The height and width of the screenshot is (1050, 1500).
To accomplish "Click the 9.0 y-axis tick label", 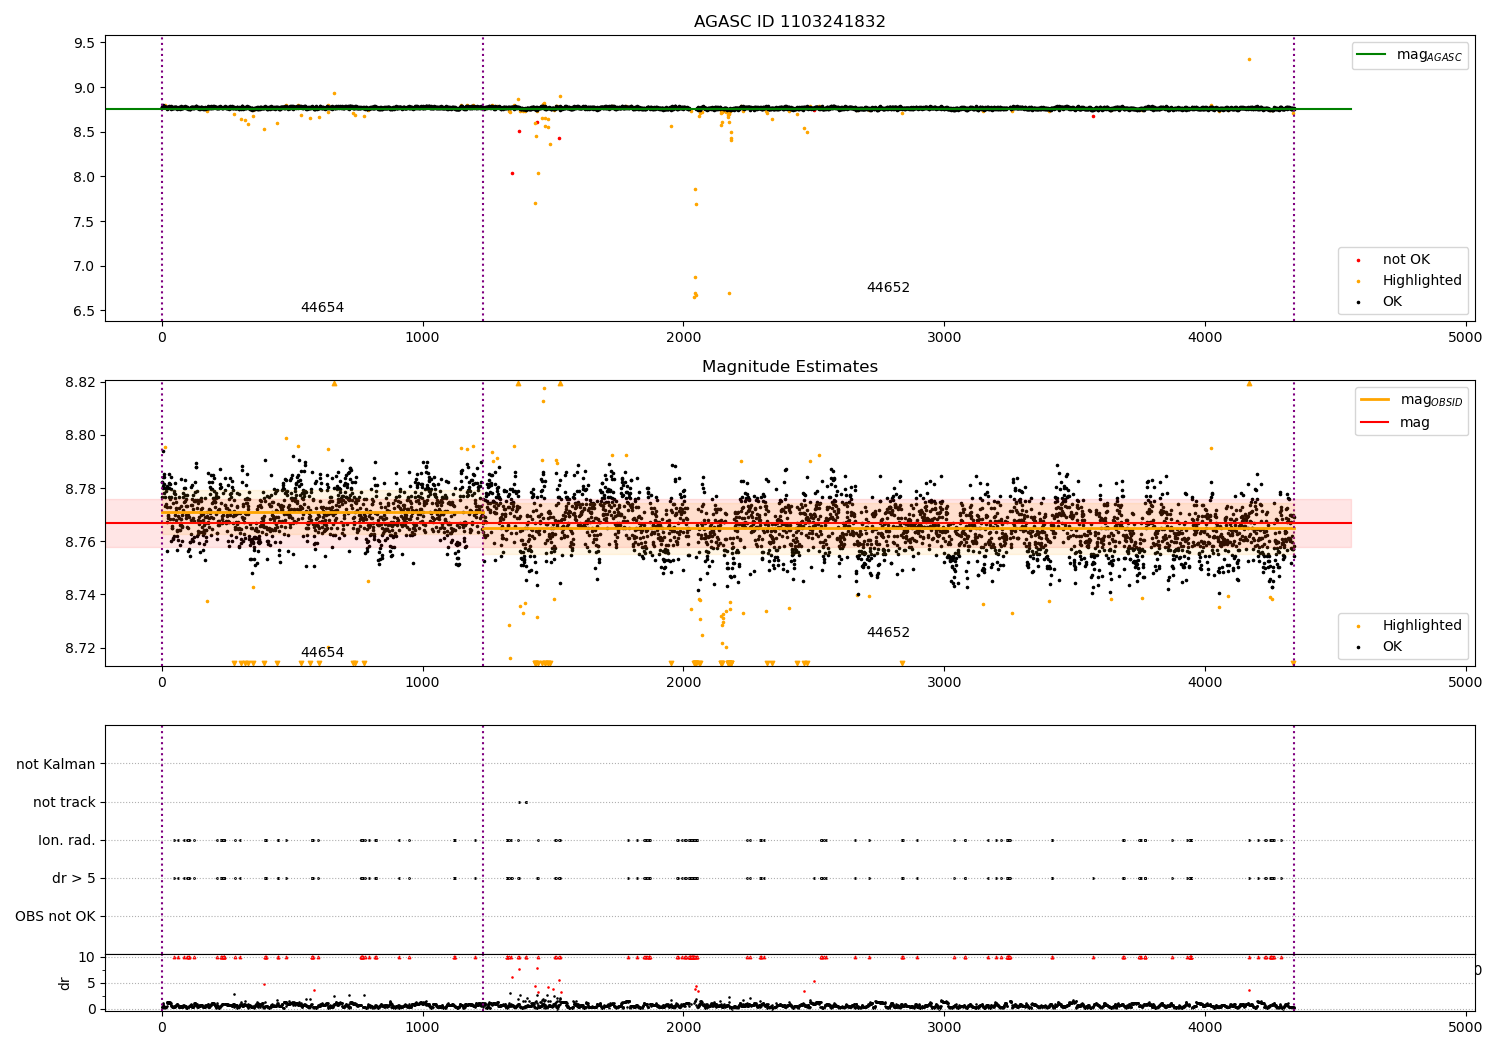I will pos(84,88).
